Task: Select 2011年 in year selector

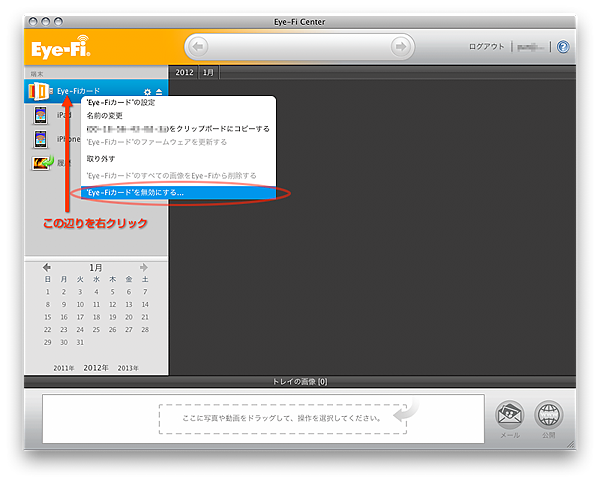Action: (64, 368)
